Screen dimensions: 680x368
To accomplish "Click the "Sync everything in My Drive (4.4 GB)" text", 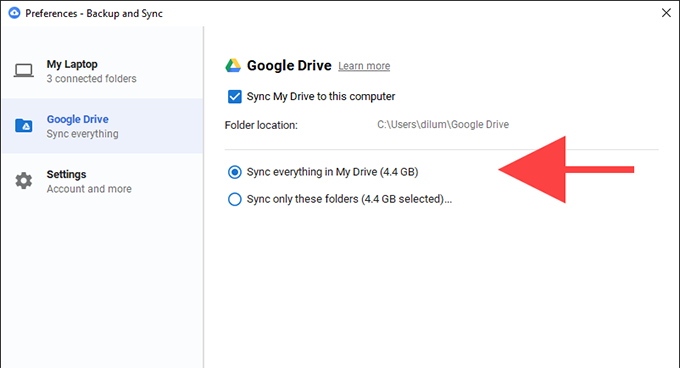I will 332,172.
